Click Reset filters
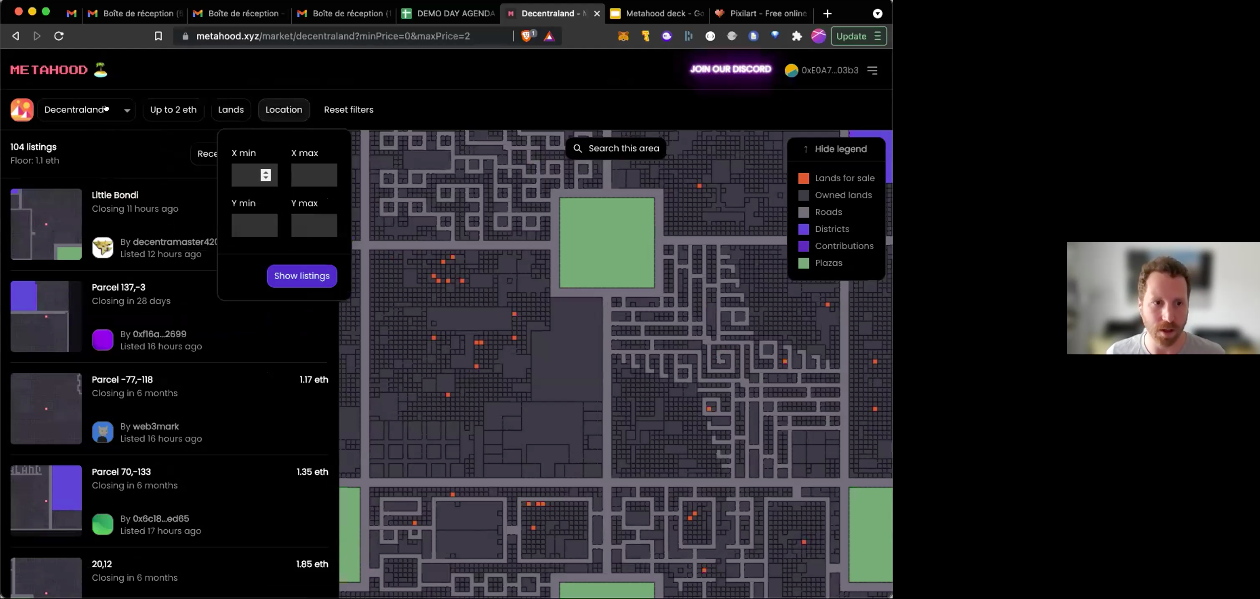 pos(349,110)
